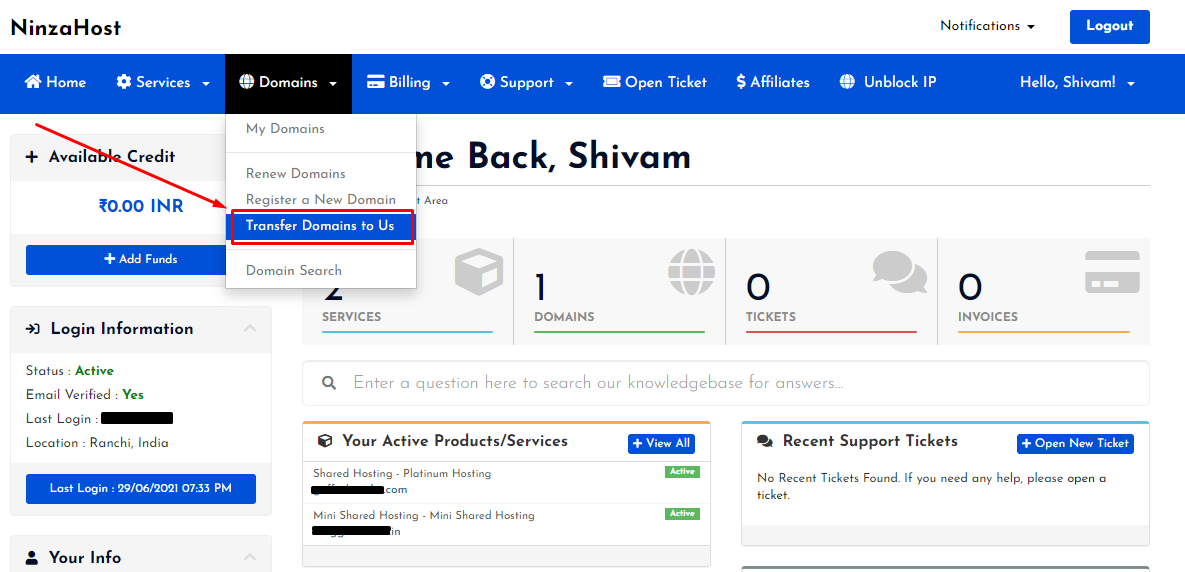This screenshot has height=572, width=1185.
Task: Open the Notifications dropdown
Action: coord(987,26)
